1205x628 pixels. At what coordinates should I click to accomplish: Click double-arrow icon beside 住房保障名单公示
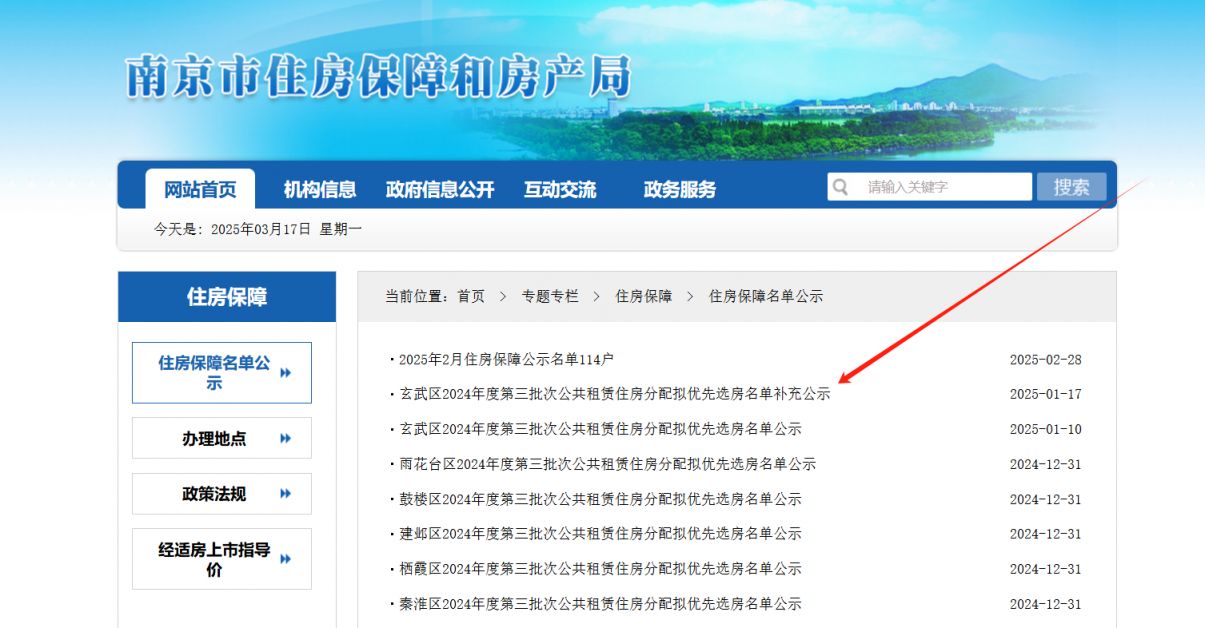coord(286,373)
